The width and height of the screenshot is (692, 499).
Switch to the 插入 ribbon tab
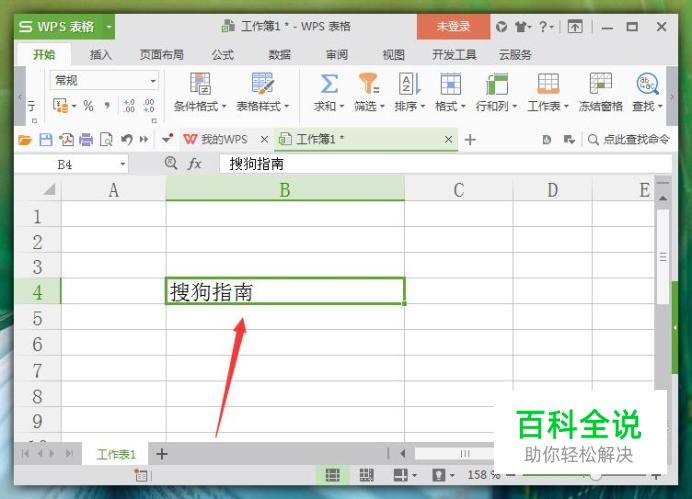pos(101,55)
